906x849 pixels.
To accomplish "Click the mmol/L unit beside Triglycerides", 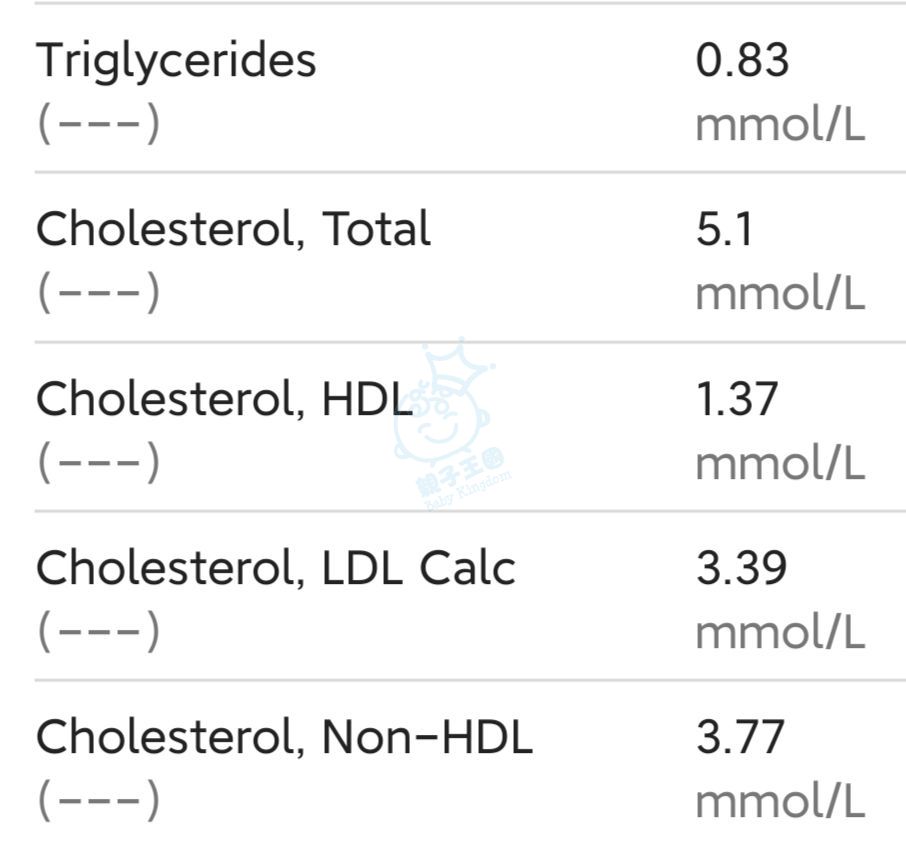I will pyautogui.click(x=780, y=124).
